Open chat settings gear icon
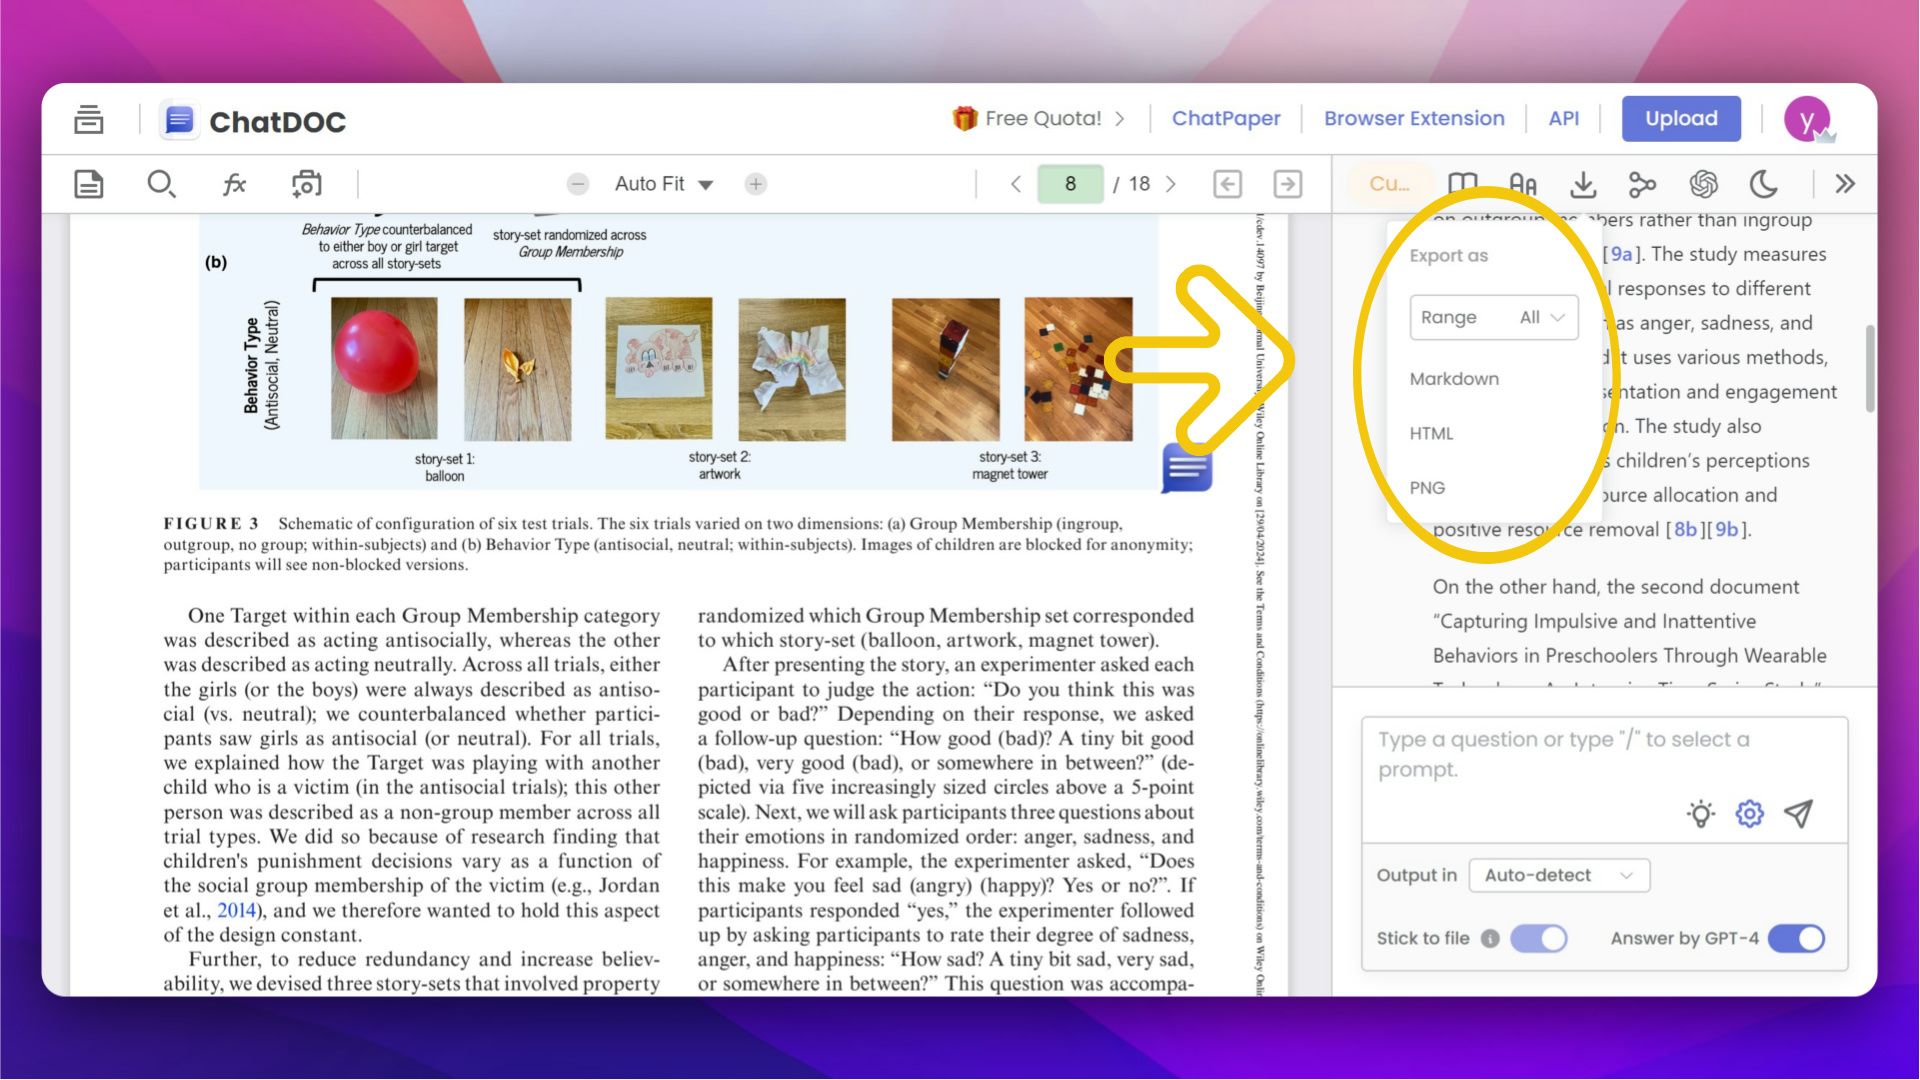This screenshot has width=1920, height=1080. [1749, 814]
